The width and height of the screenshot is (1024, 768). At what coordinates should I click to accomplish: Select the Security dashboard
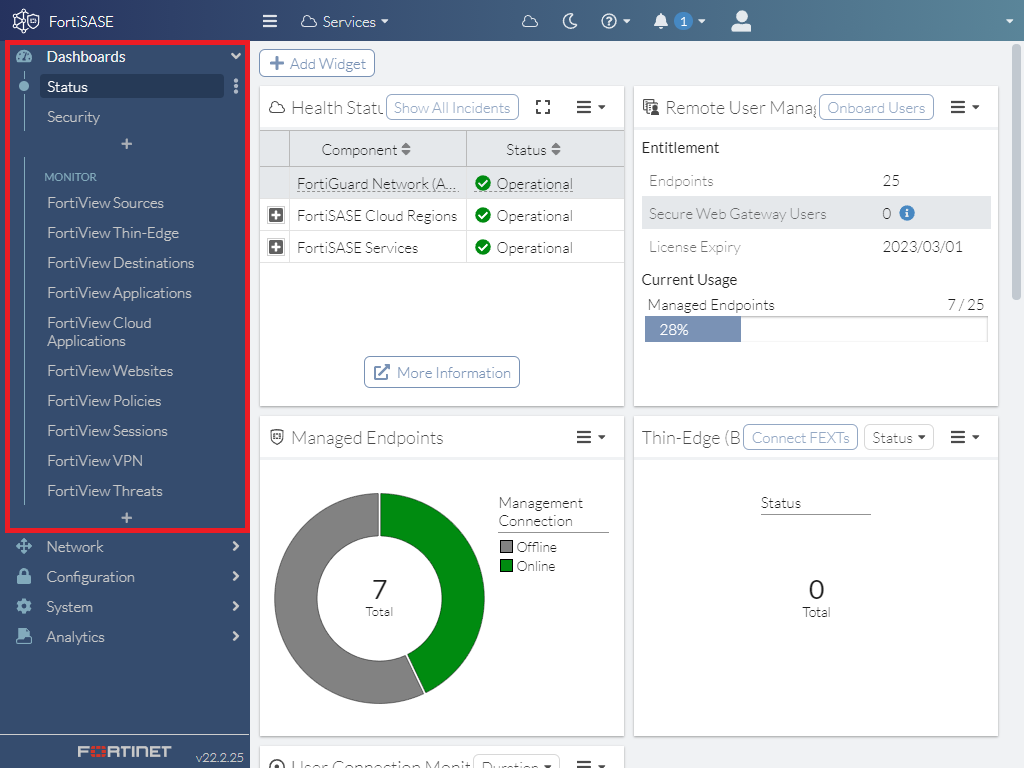73,117
